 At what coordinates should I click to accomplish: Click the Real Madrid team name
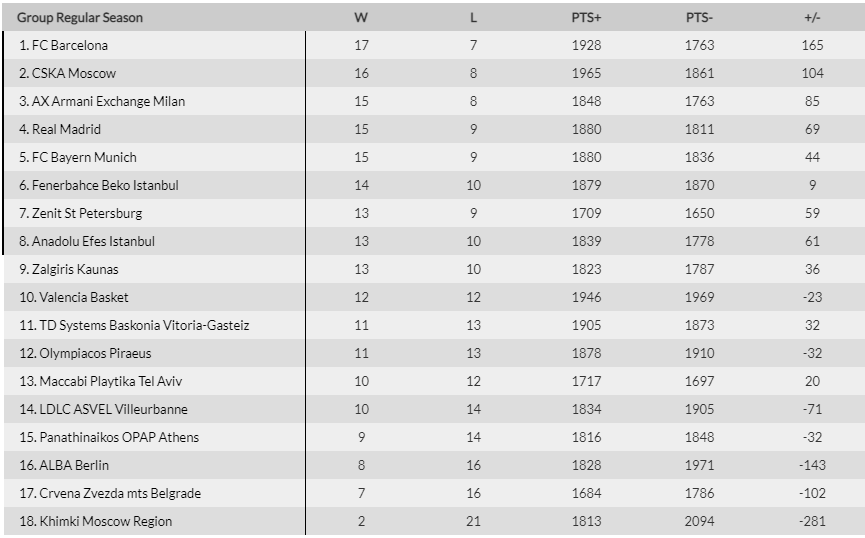[66, 130]
